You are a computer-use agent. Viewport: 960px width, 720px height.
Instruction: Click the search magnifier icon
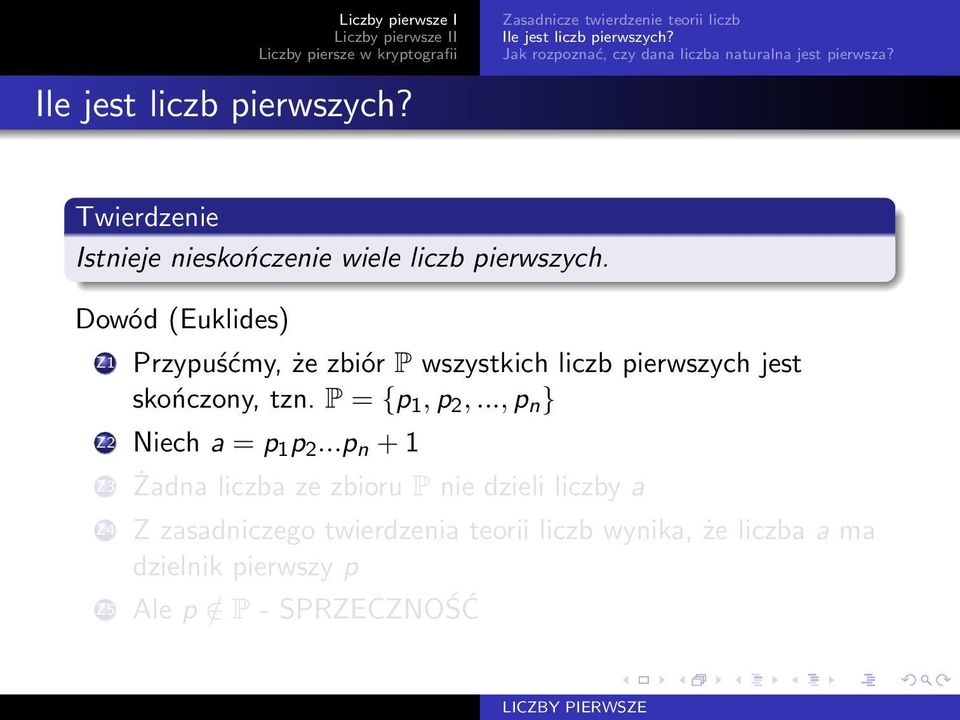926,680
